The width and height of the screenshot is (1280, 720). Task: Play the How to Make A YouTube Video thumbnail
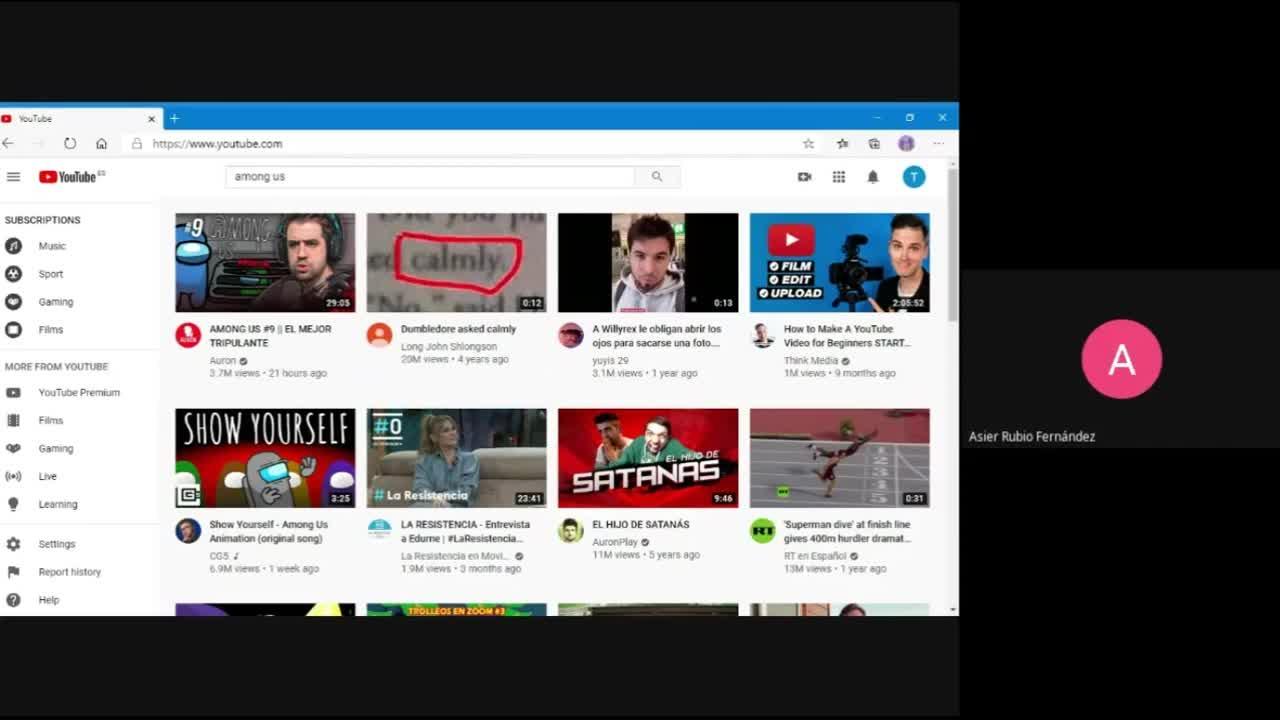click(840, 262)
